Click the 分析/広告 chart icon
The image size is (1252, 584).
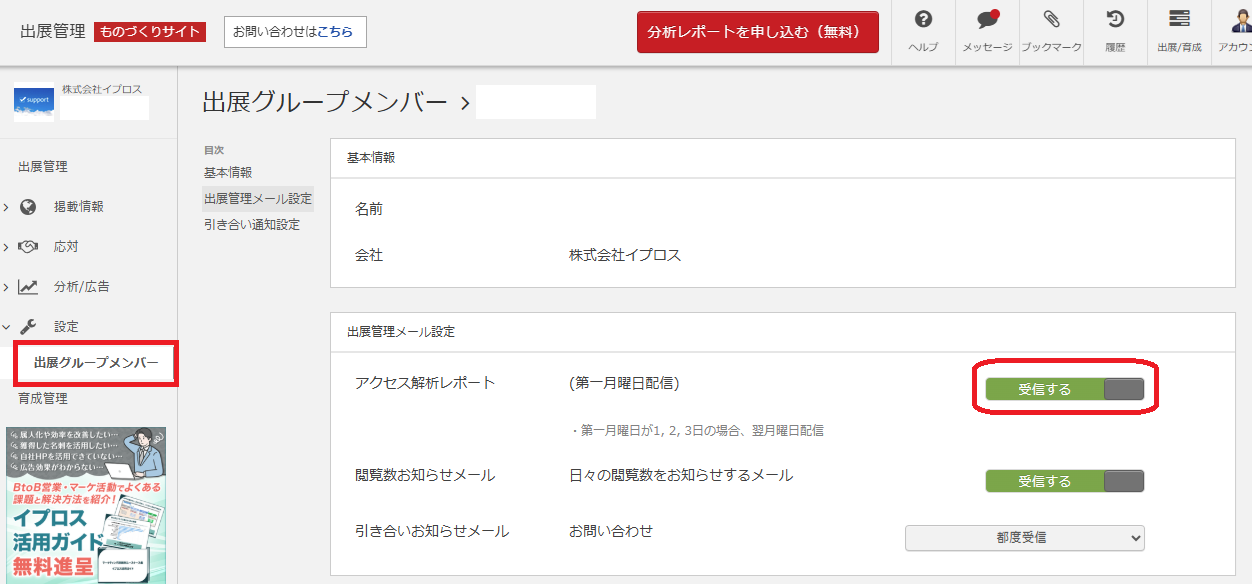28,287
